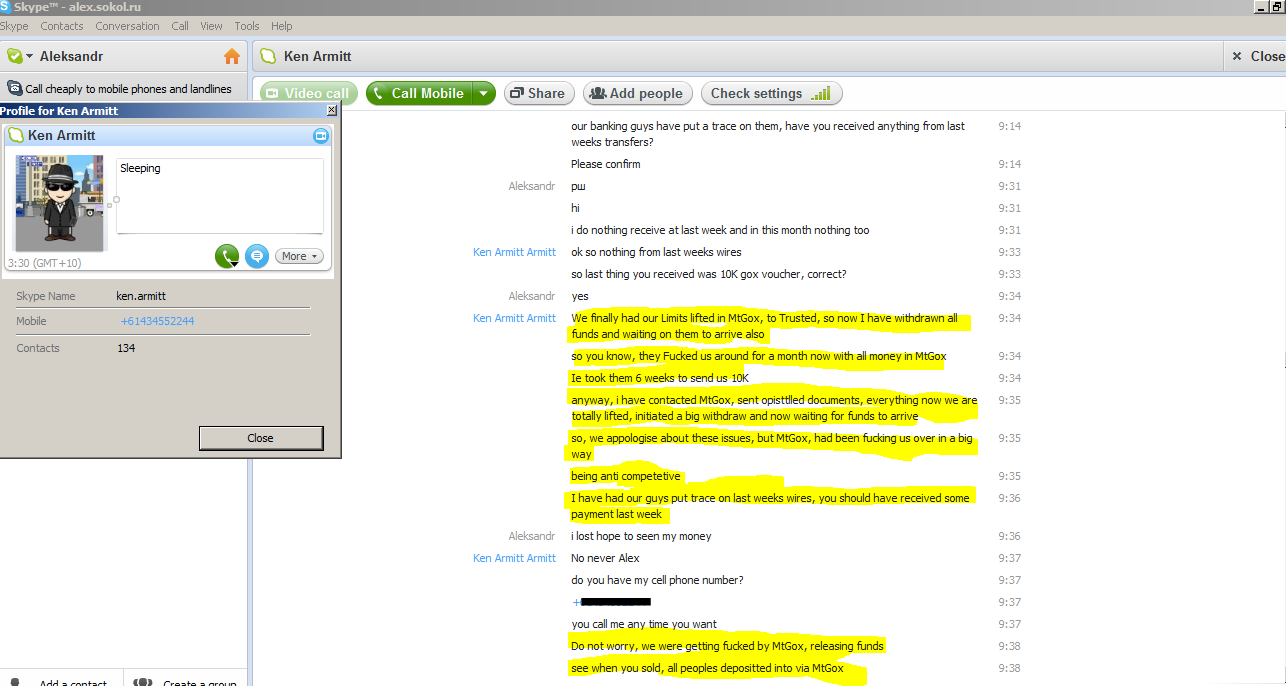Click the Sleeping mood message box

pos(220,196)
